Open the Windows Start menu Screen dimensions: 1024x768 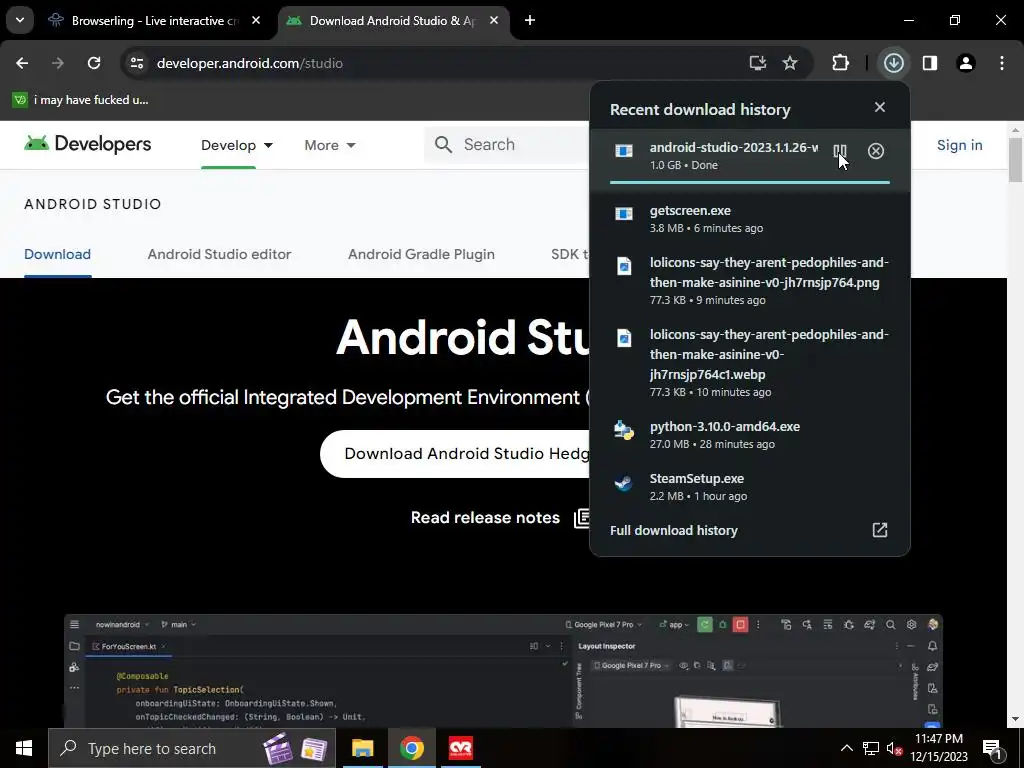[24, 748]
